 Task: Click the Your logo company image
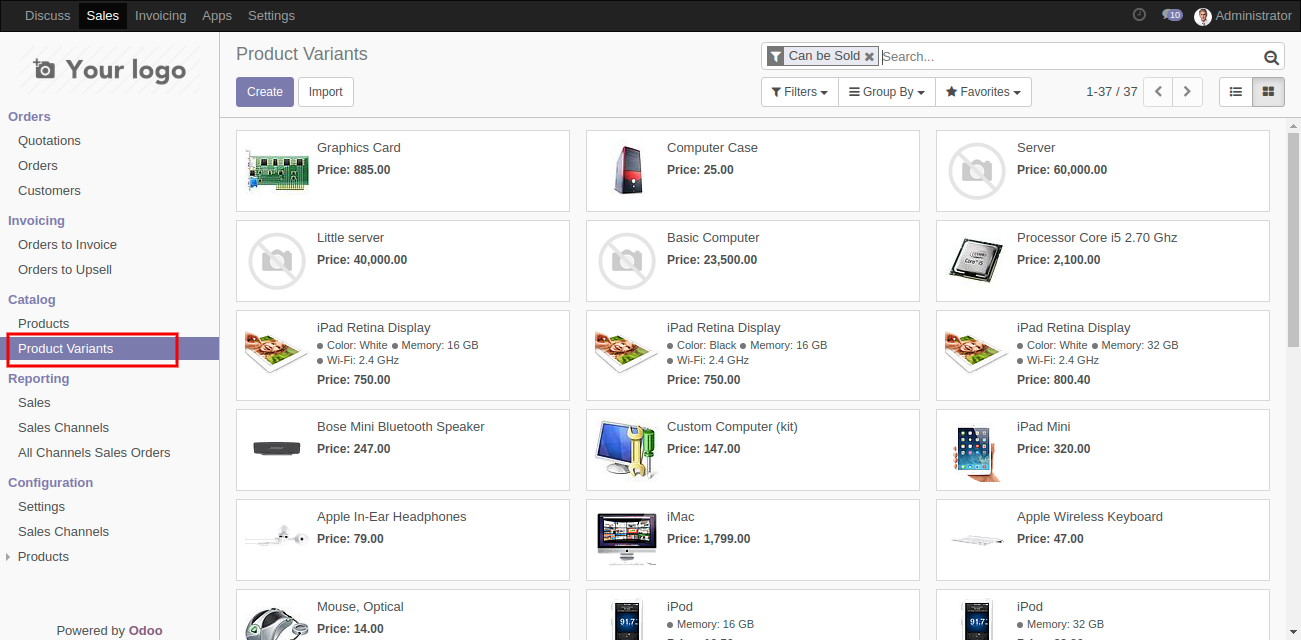[107, 70]
